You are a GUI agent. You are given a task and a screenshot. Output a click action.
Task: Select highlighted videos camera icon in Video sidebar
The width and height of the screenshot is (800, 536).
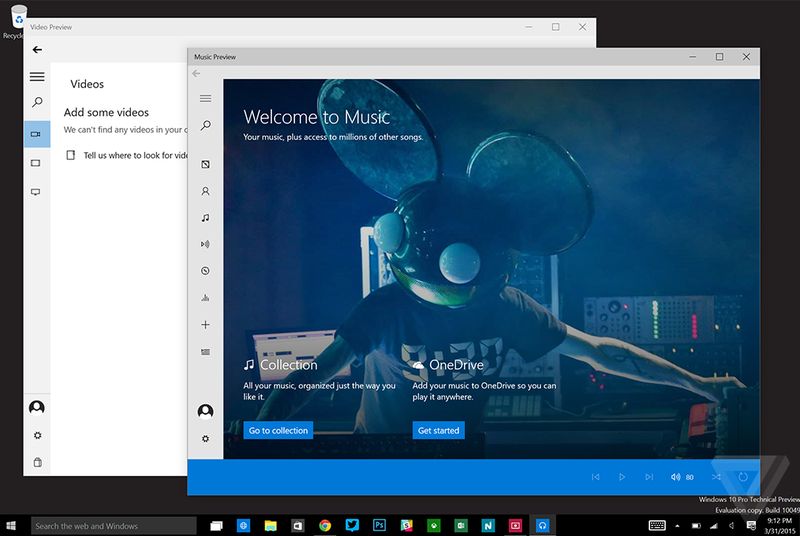37,134
